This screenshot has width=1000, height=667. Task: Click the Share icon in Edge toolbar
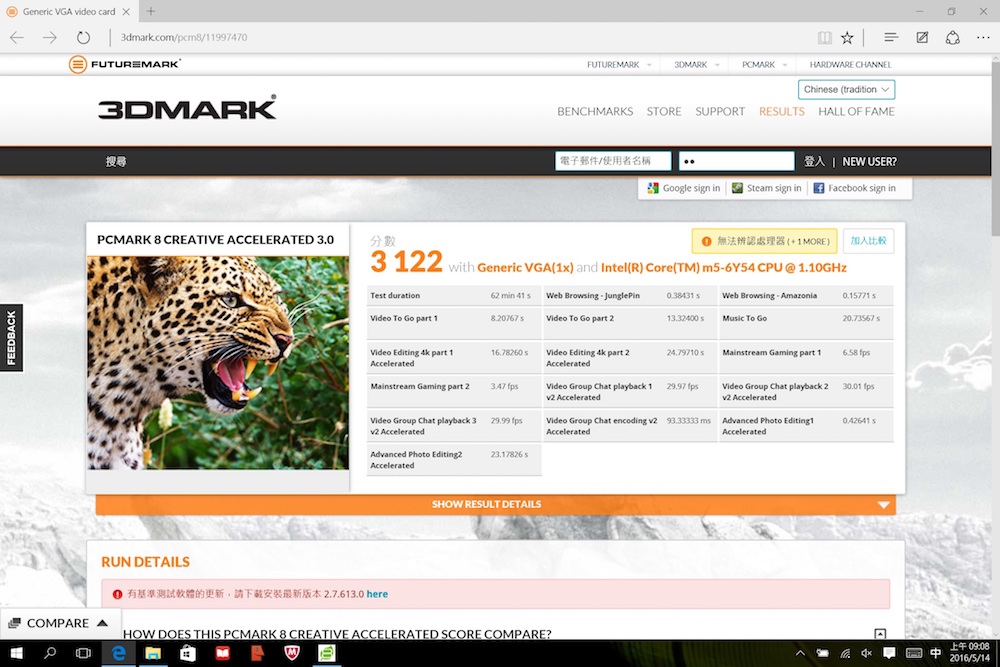[952, 37]
